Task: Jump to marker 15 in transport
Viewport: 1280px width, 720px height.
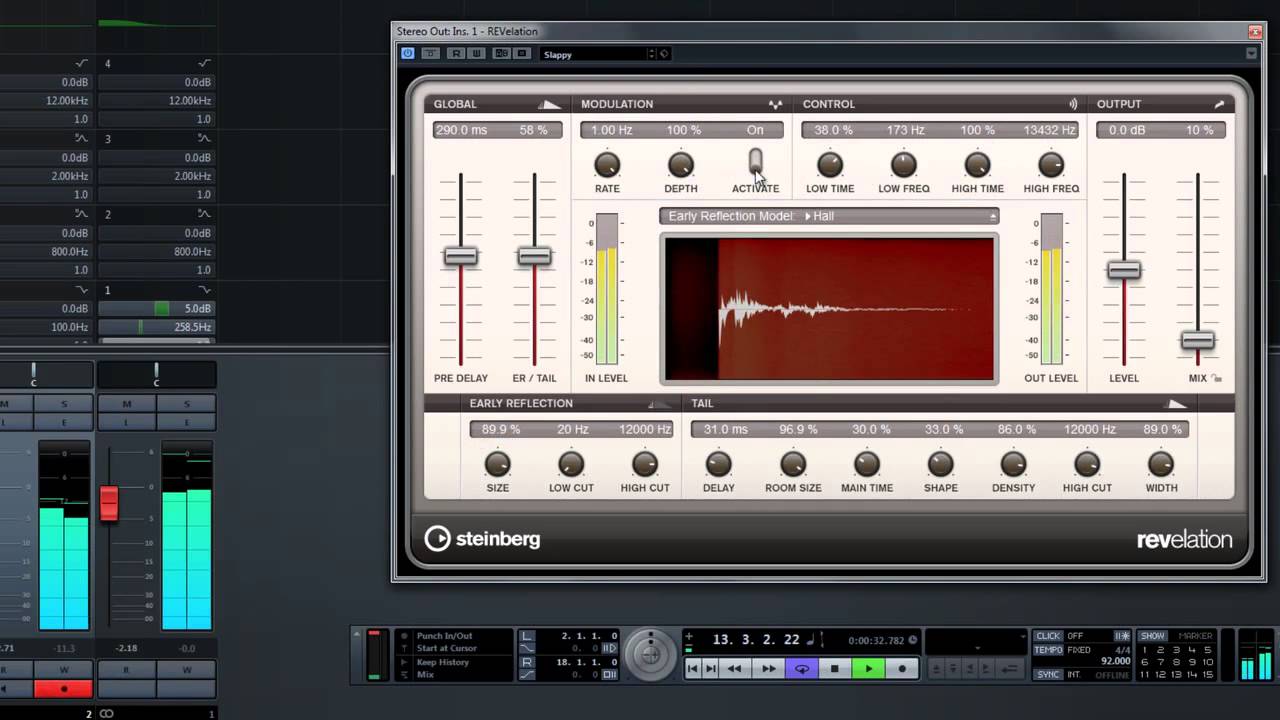Action: (1209, 675)
